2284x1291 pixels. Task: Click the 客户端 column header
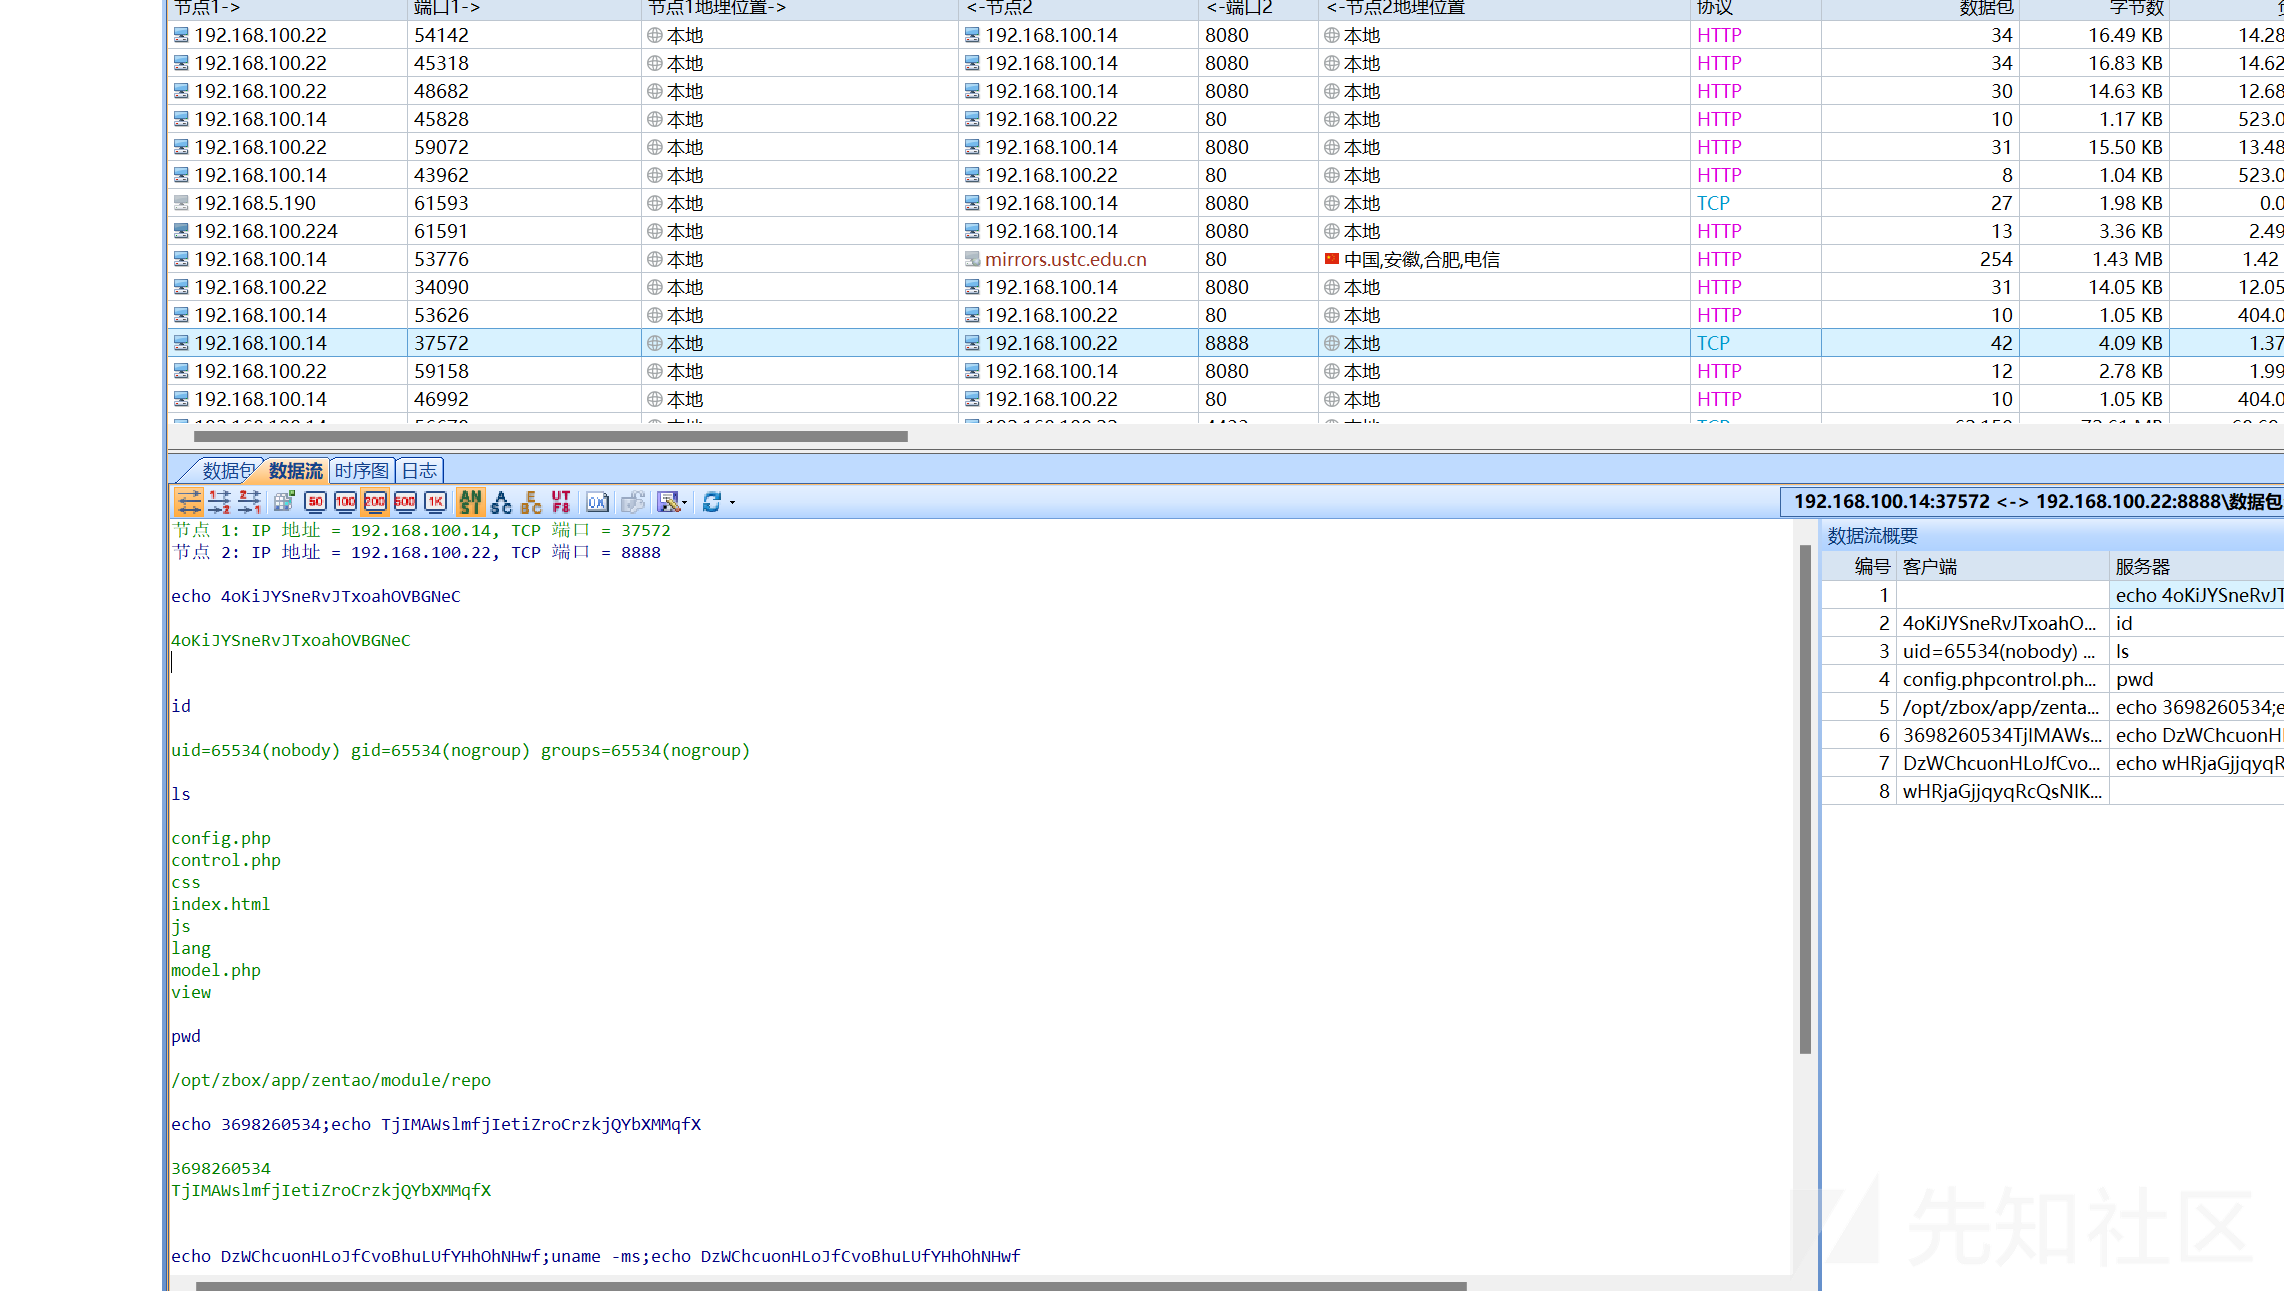pos(2002,567)
